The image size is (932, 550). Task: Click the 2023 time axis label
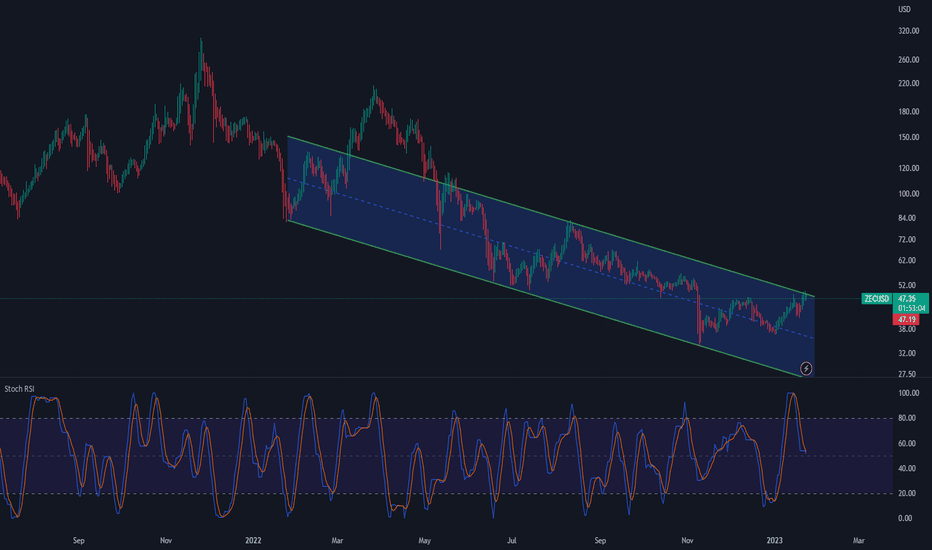(774, 540)
